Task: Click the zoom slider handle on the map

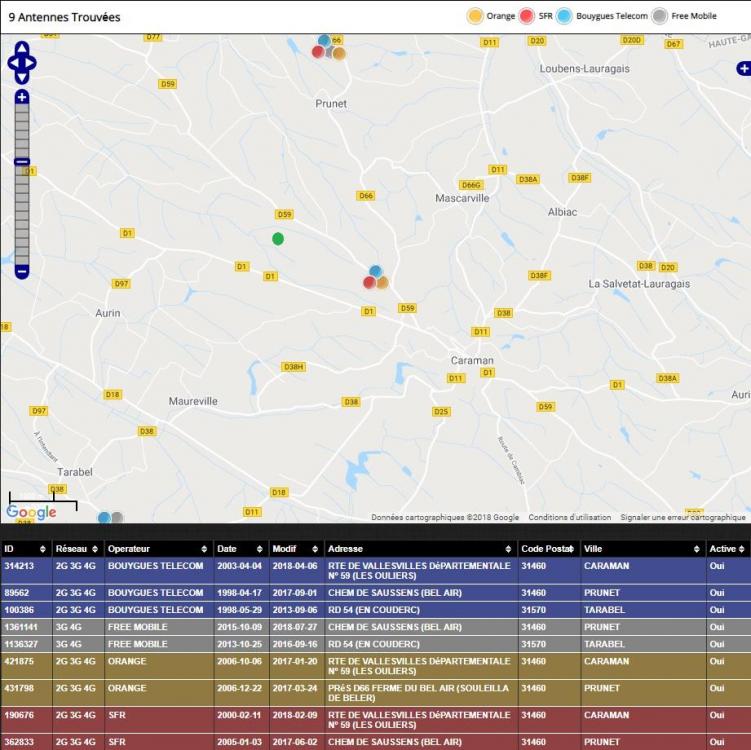Action: [22, 162]
